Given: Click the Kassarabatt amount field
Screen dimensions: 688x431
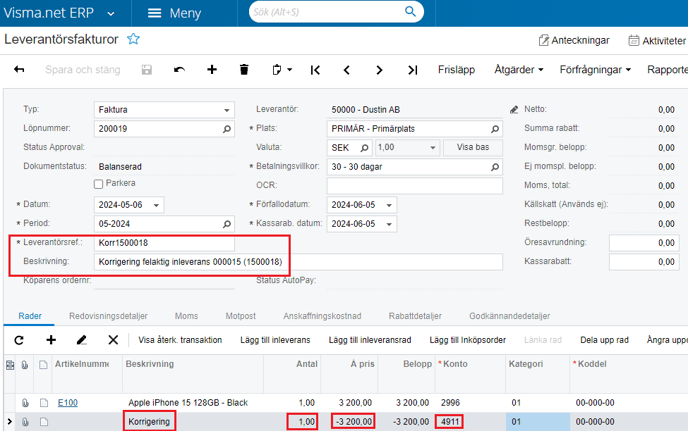Looking at the screenshot, I should pyautogui.click(x=644, y=262).
